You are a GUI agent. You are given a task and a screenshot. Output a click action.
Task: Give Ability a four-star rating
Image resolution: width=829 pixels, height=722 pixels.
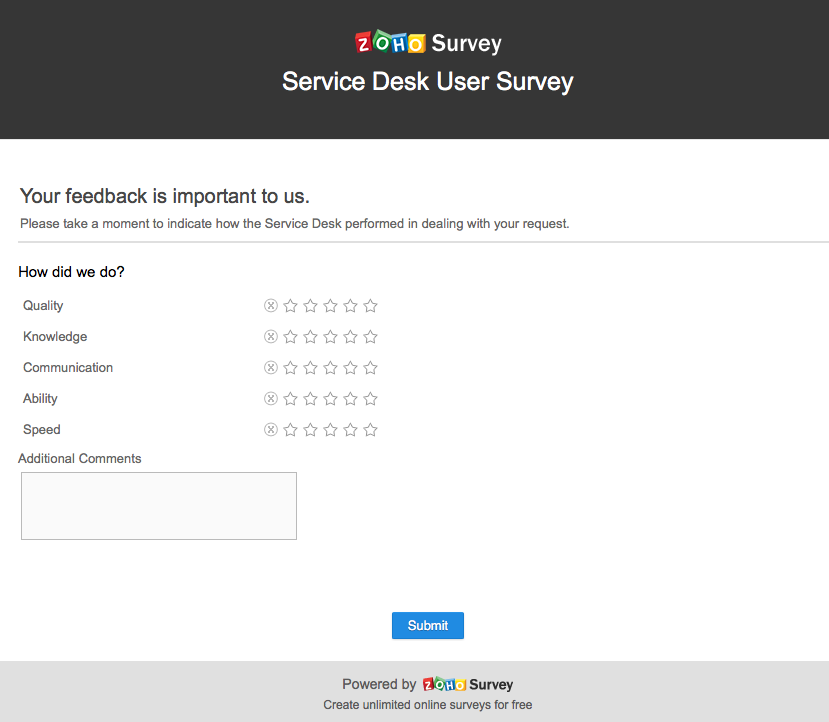click(x=350, y=399)
